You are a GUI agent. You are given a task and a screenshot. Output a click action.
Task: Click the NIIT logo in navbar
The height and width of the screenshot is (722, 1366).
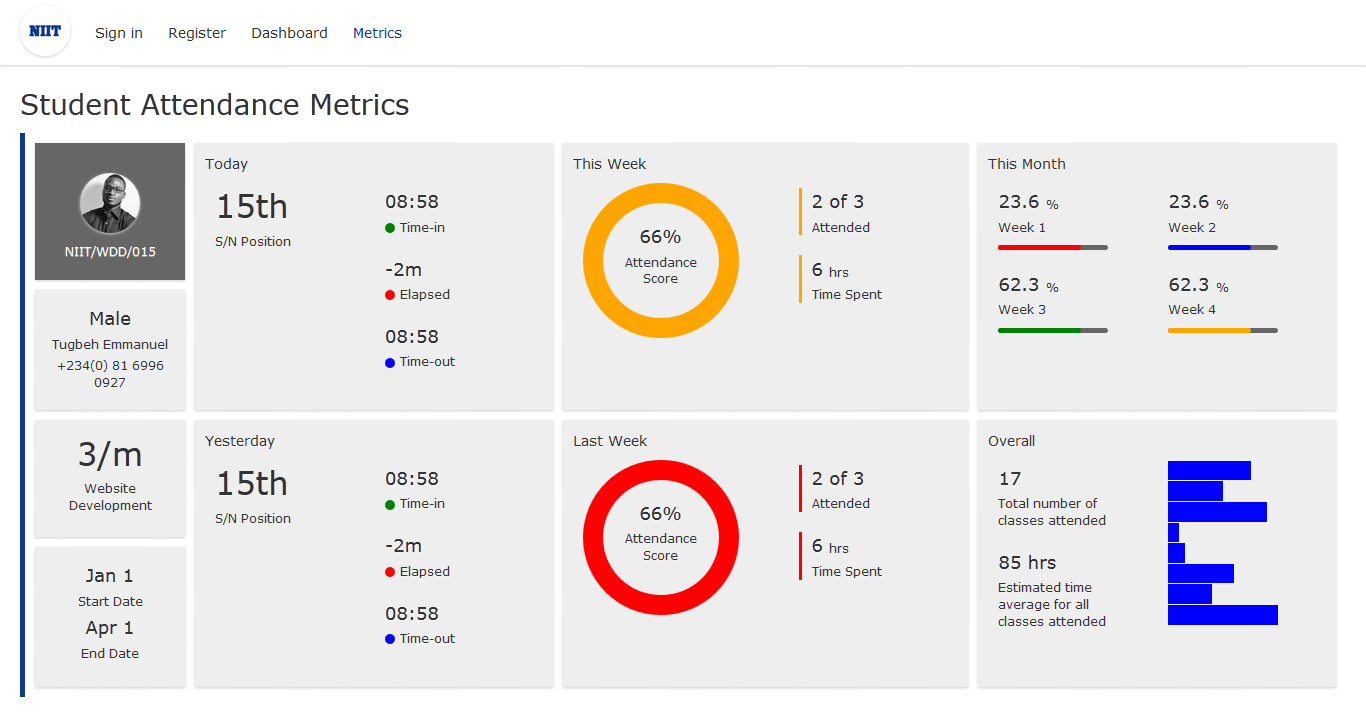pyautogui.click(x=45, y=32)
